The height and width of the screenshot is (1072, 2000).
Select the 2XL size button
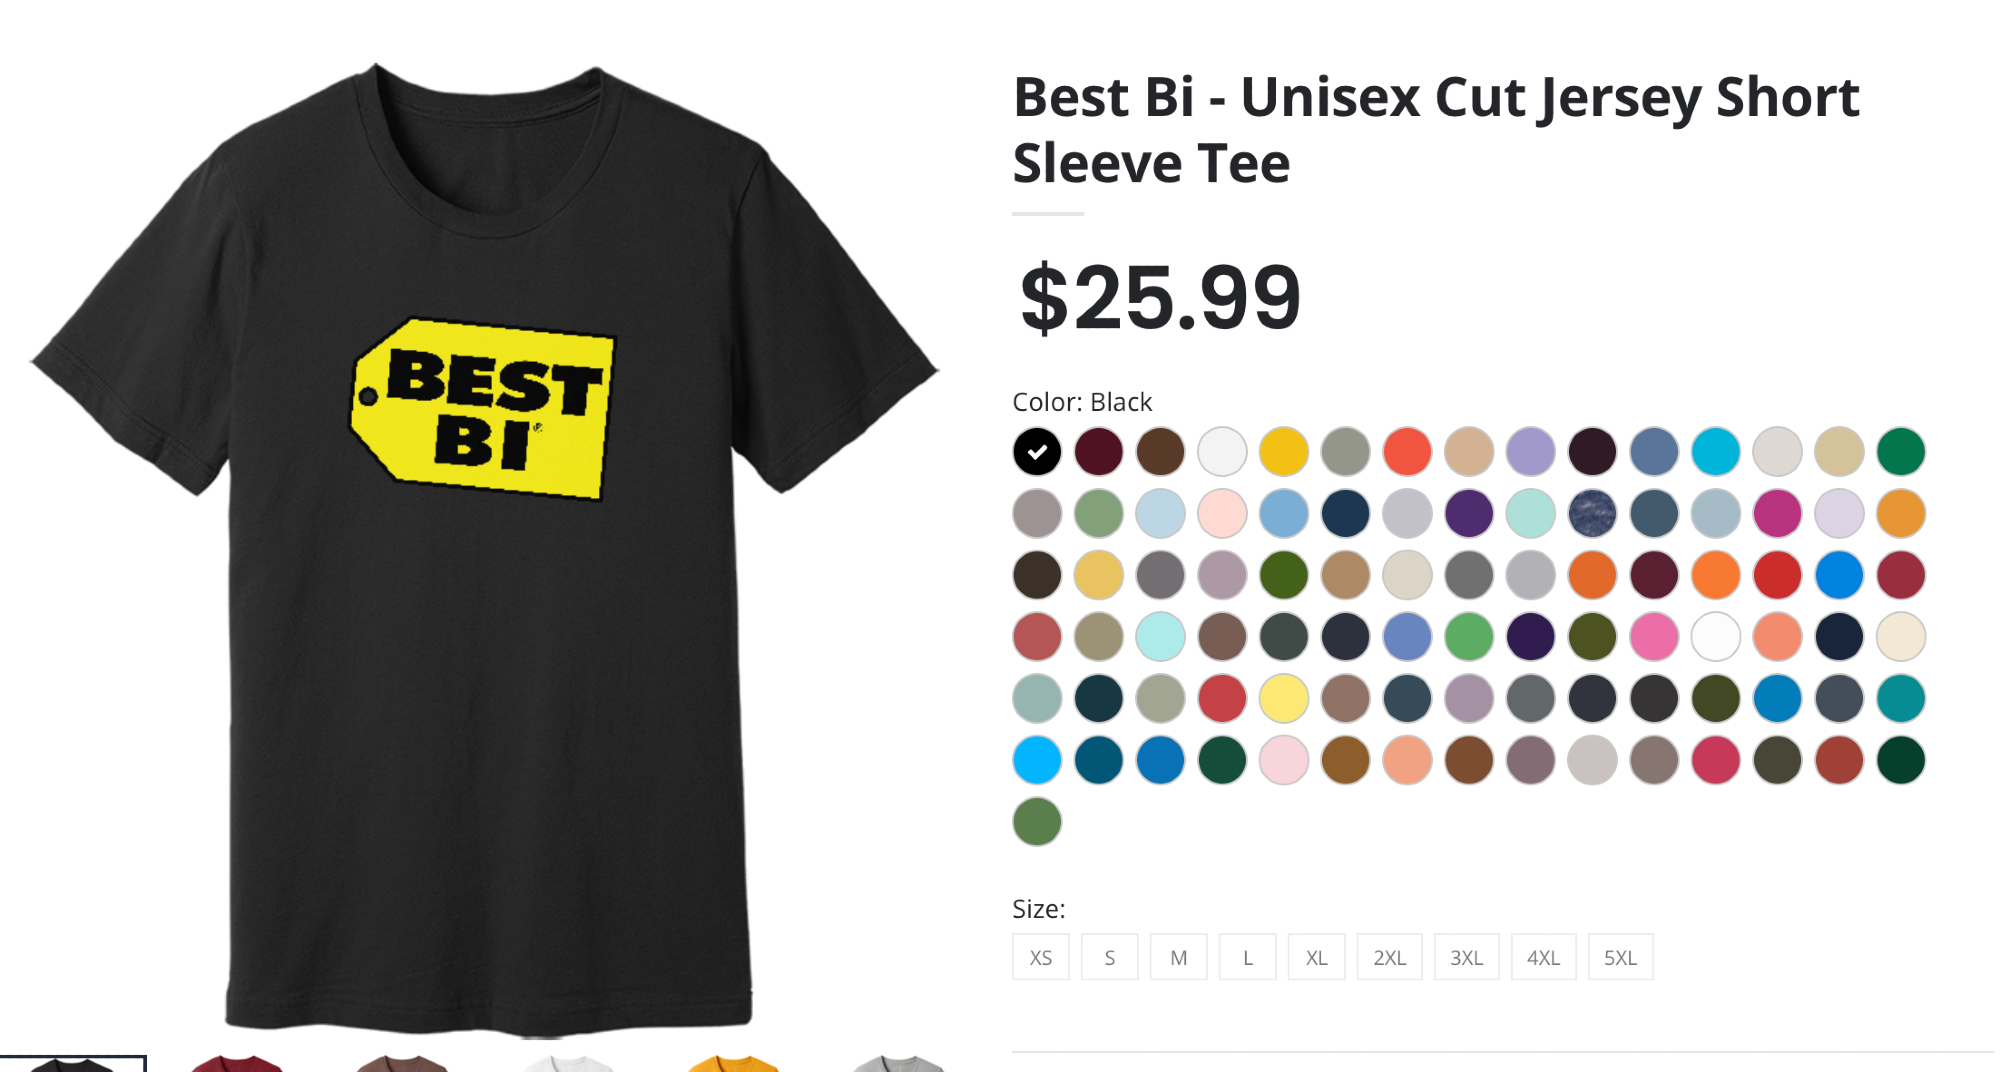[1390, 957]
